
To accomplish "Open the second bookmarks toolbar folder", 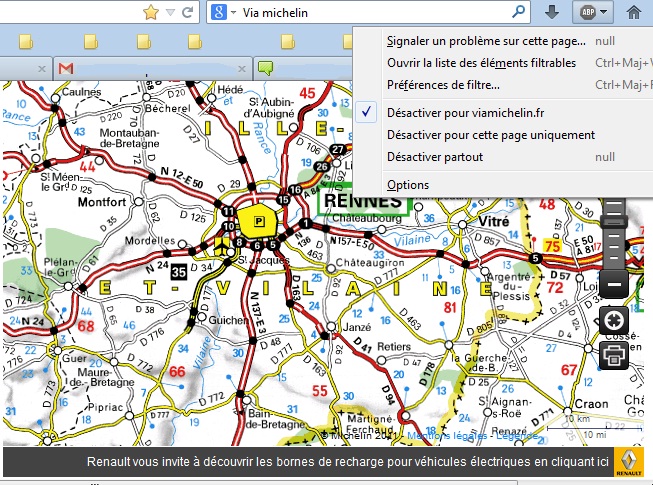I will (x=91, y=42).
